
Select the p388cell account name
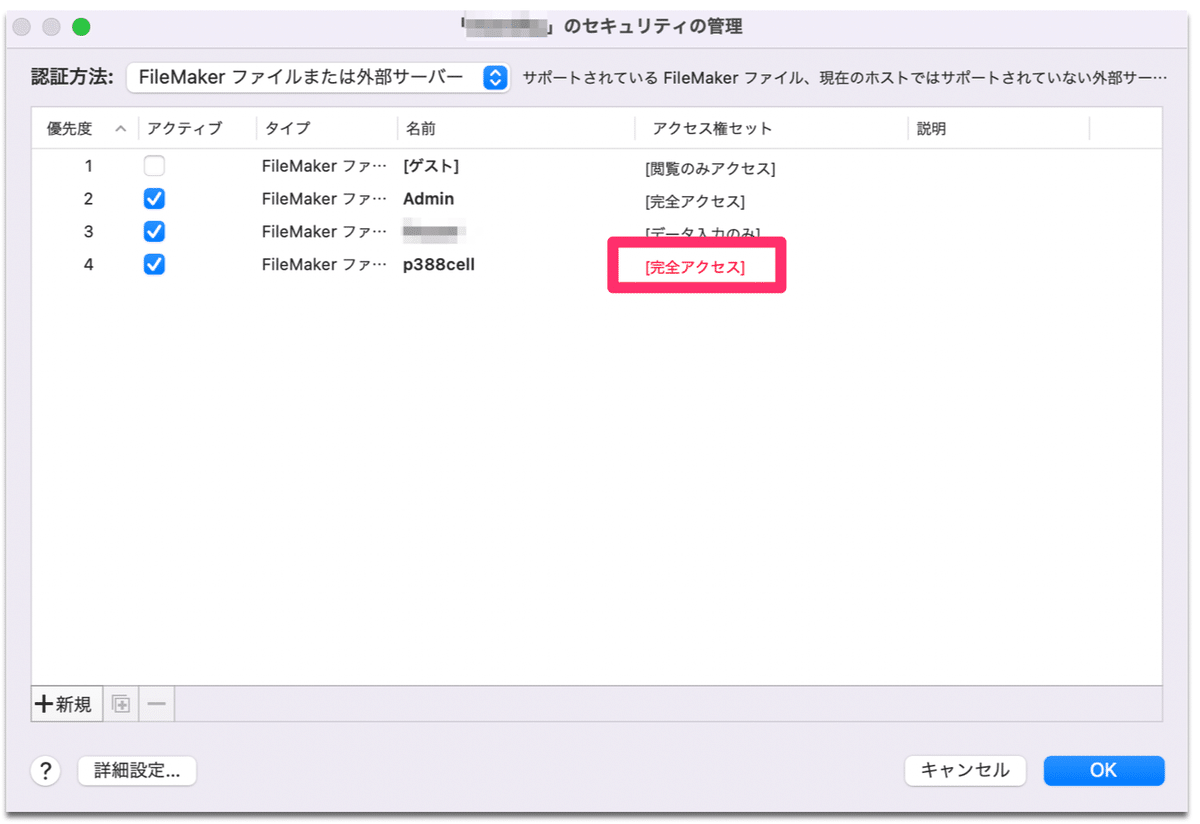(x=438, y=264)
